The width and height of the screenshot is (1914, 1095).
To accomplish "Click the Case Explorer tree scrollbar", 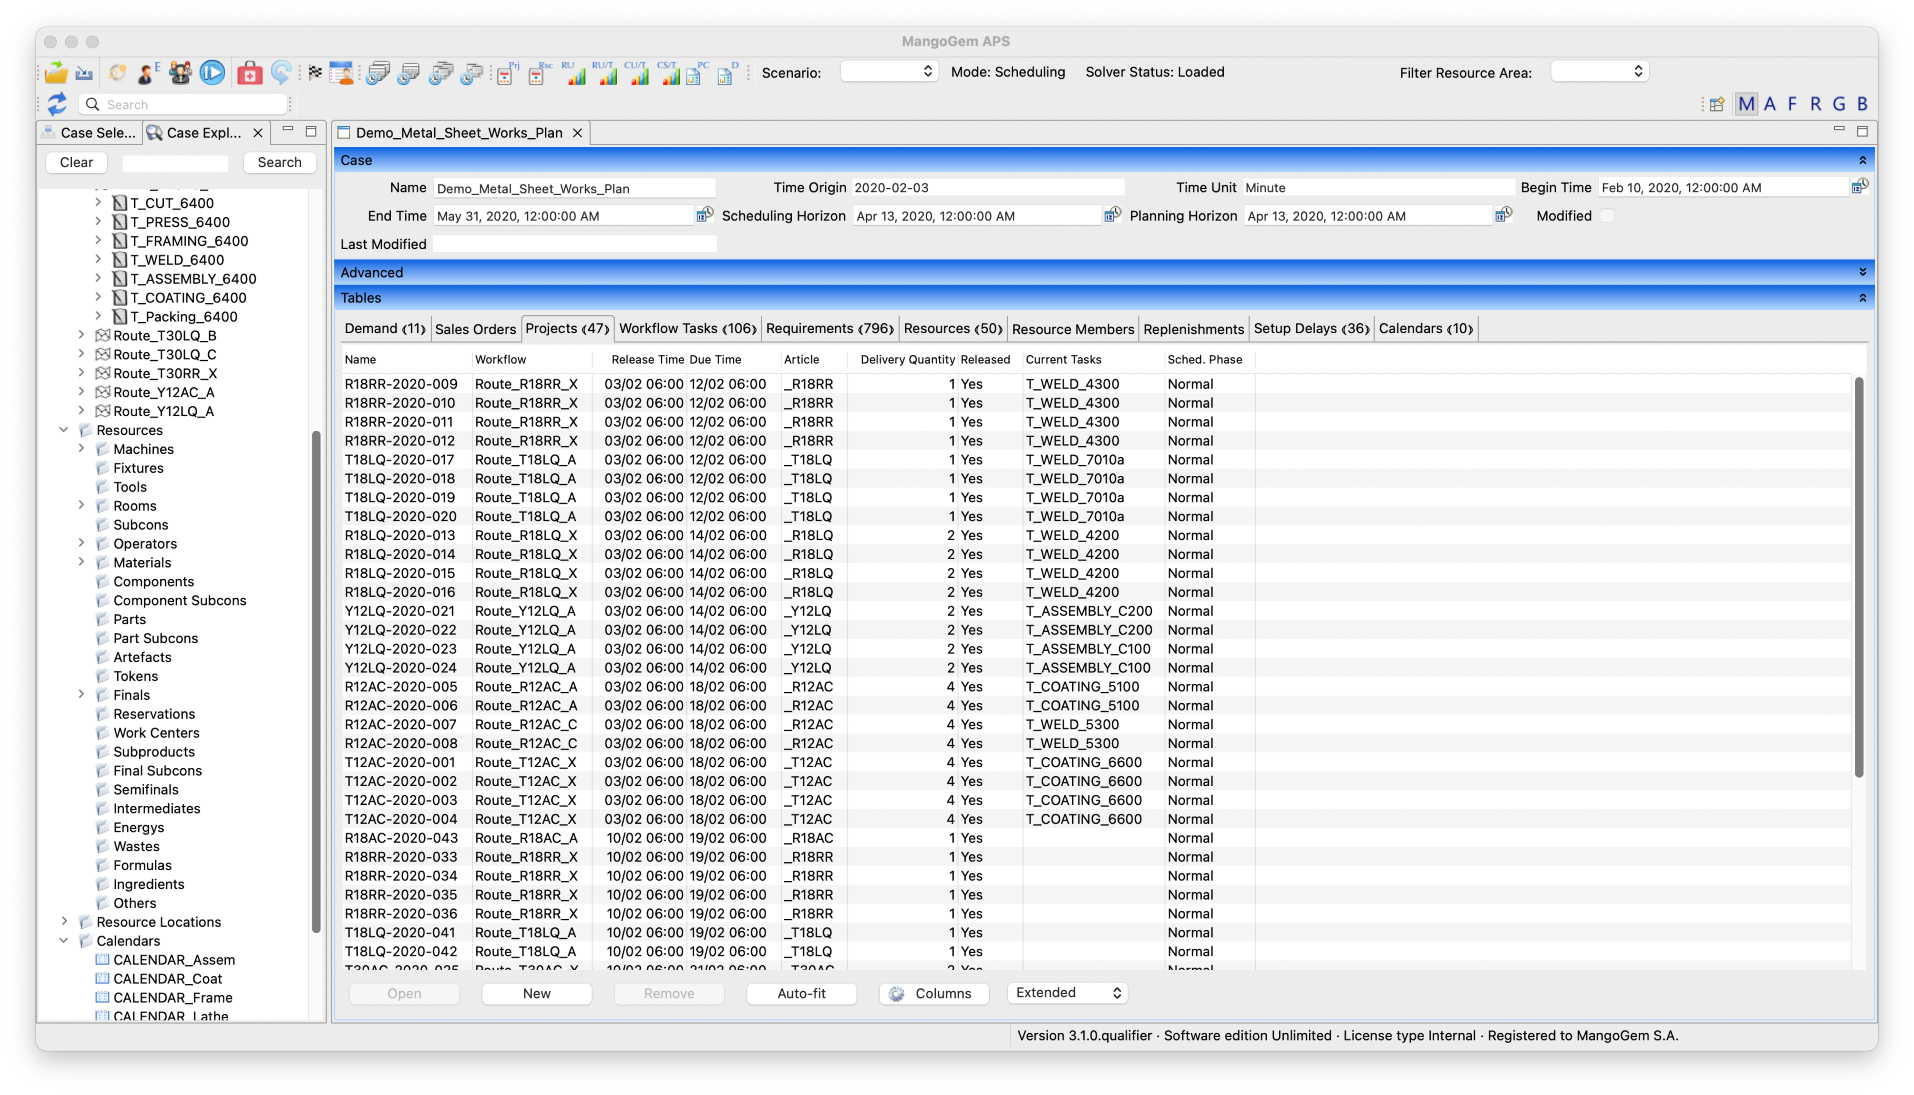I will click(316, 680).
